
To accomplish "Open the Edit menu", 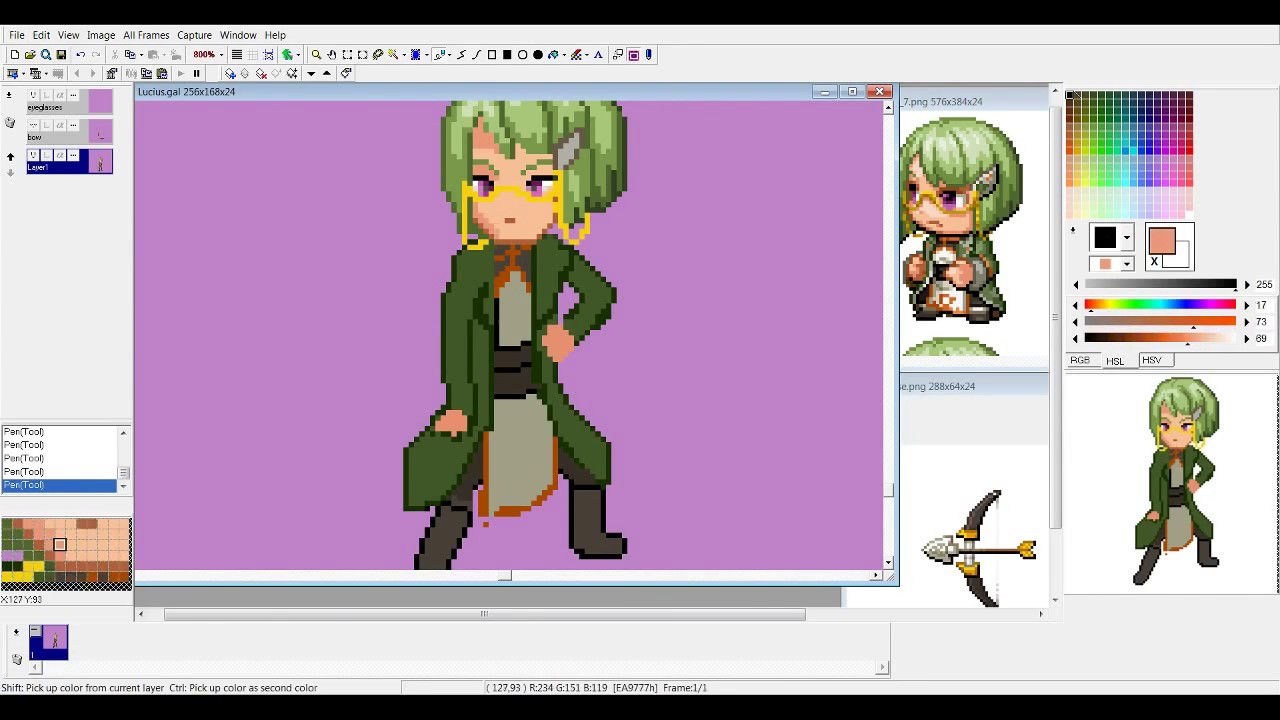I will tap(41, 35).
